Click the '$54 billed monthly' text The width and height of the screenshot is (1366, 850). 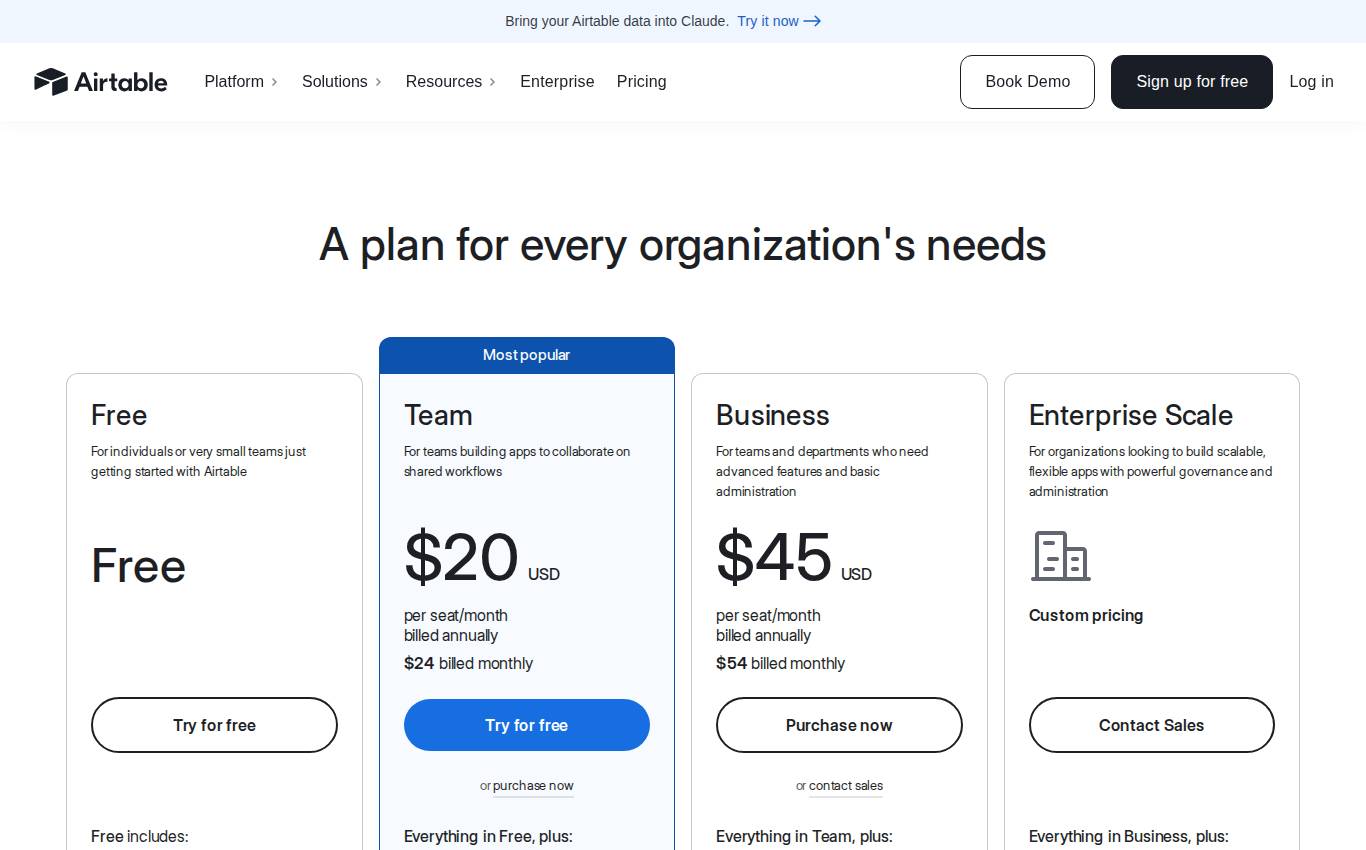(x=781, y=663)
